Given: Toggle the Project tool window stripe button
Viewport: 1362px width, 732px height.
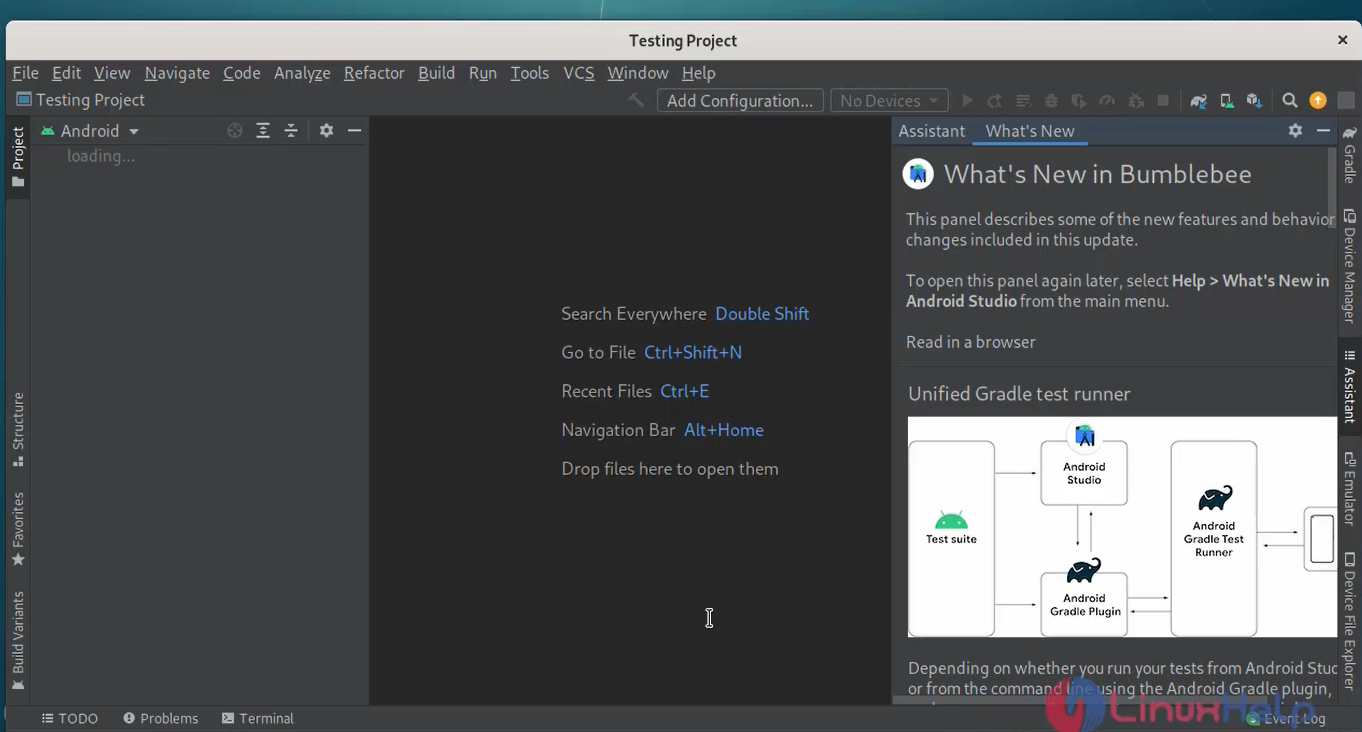Looking at the screenshot, I should pos(17,157).
